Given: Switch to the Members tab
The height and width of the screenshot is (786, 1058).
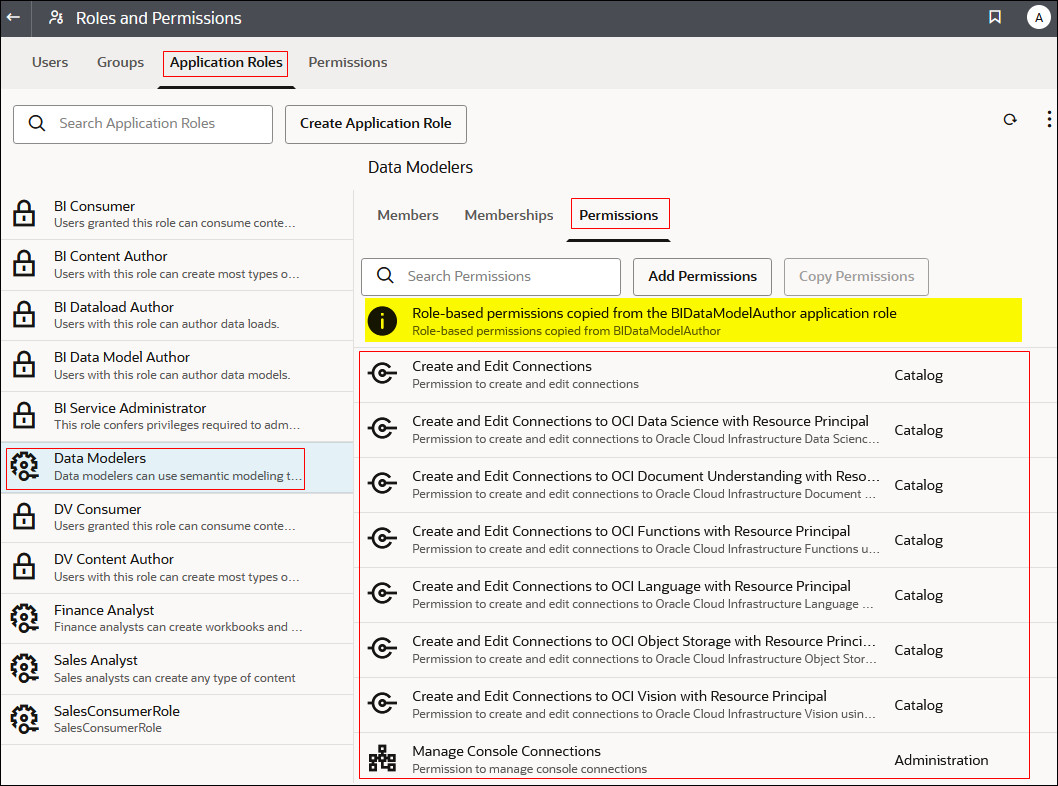Looking at the screenshot, I should click(x=407, y=214).
